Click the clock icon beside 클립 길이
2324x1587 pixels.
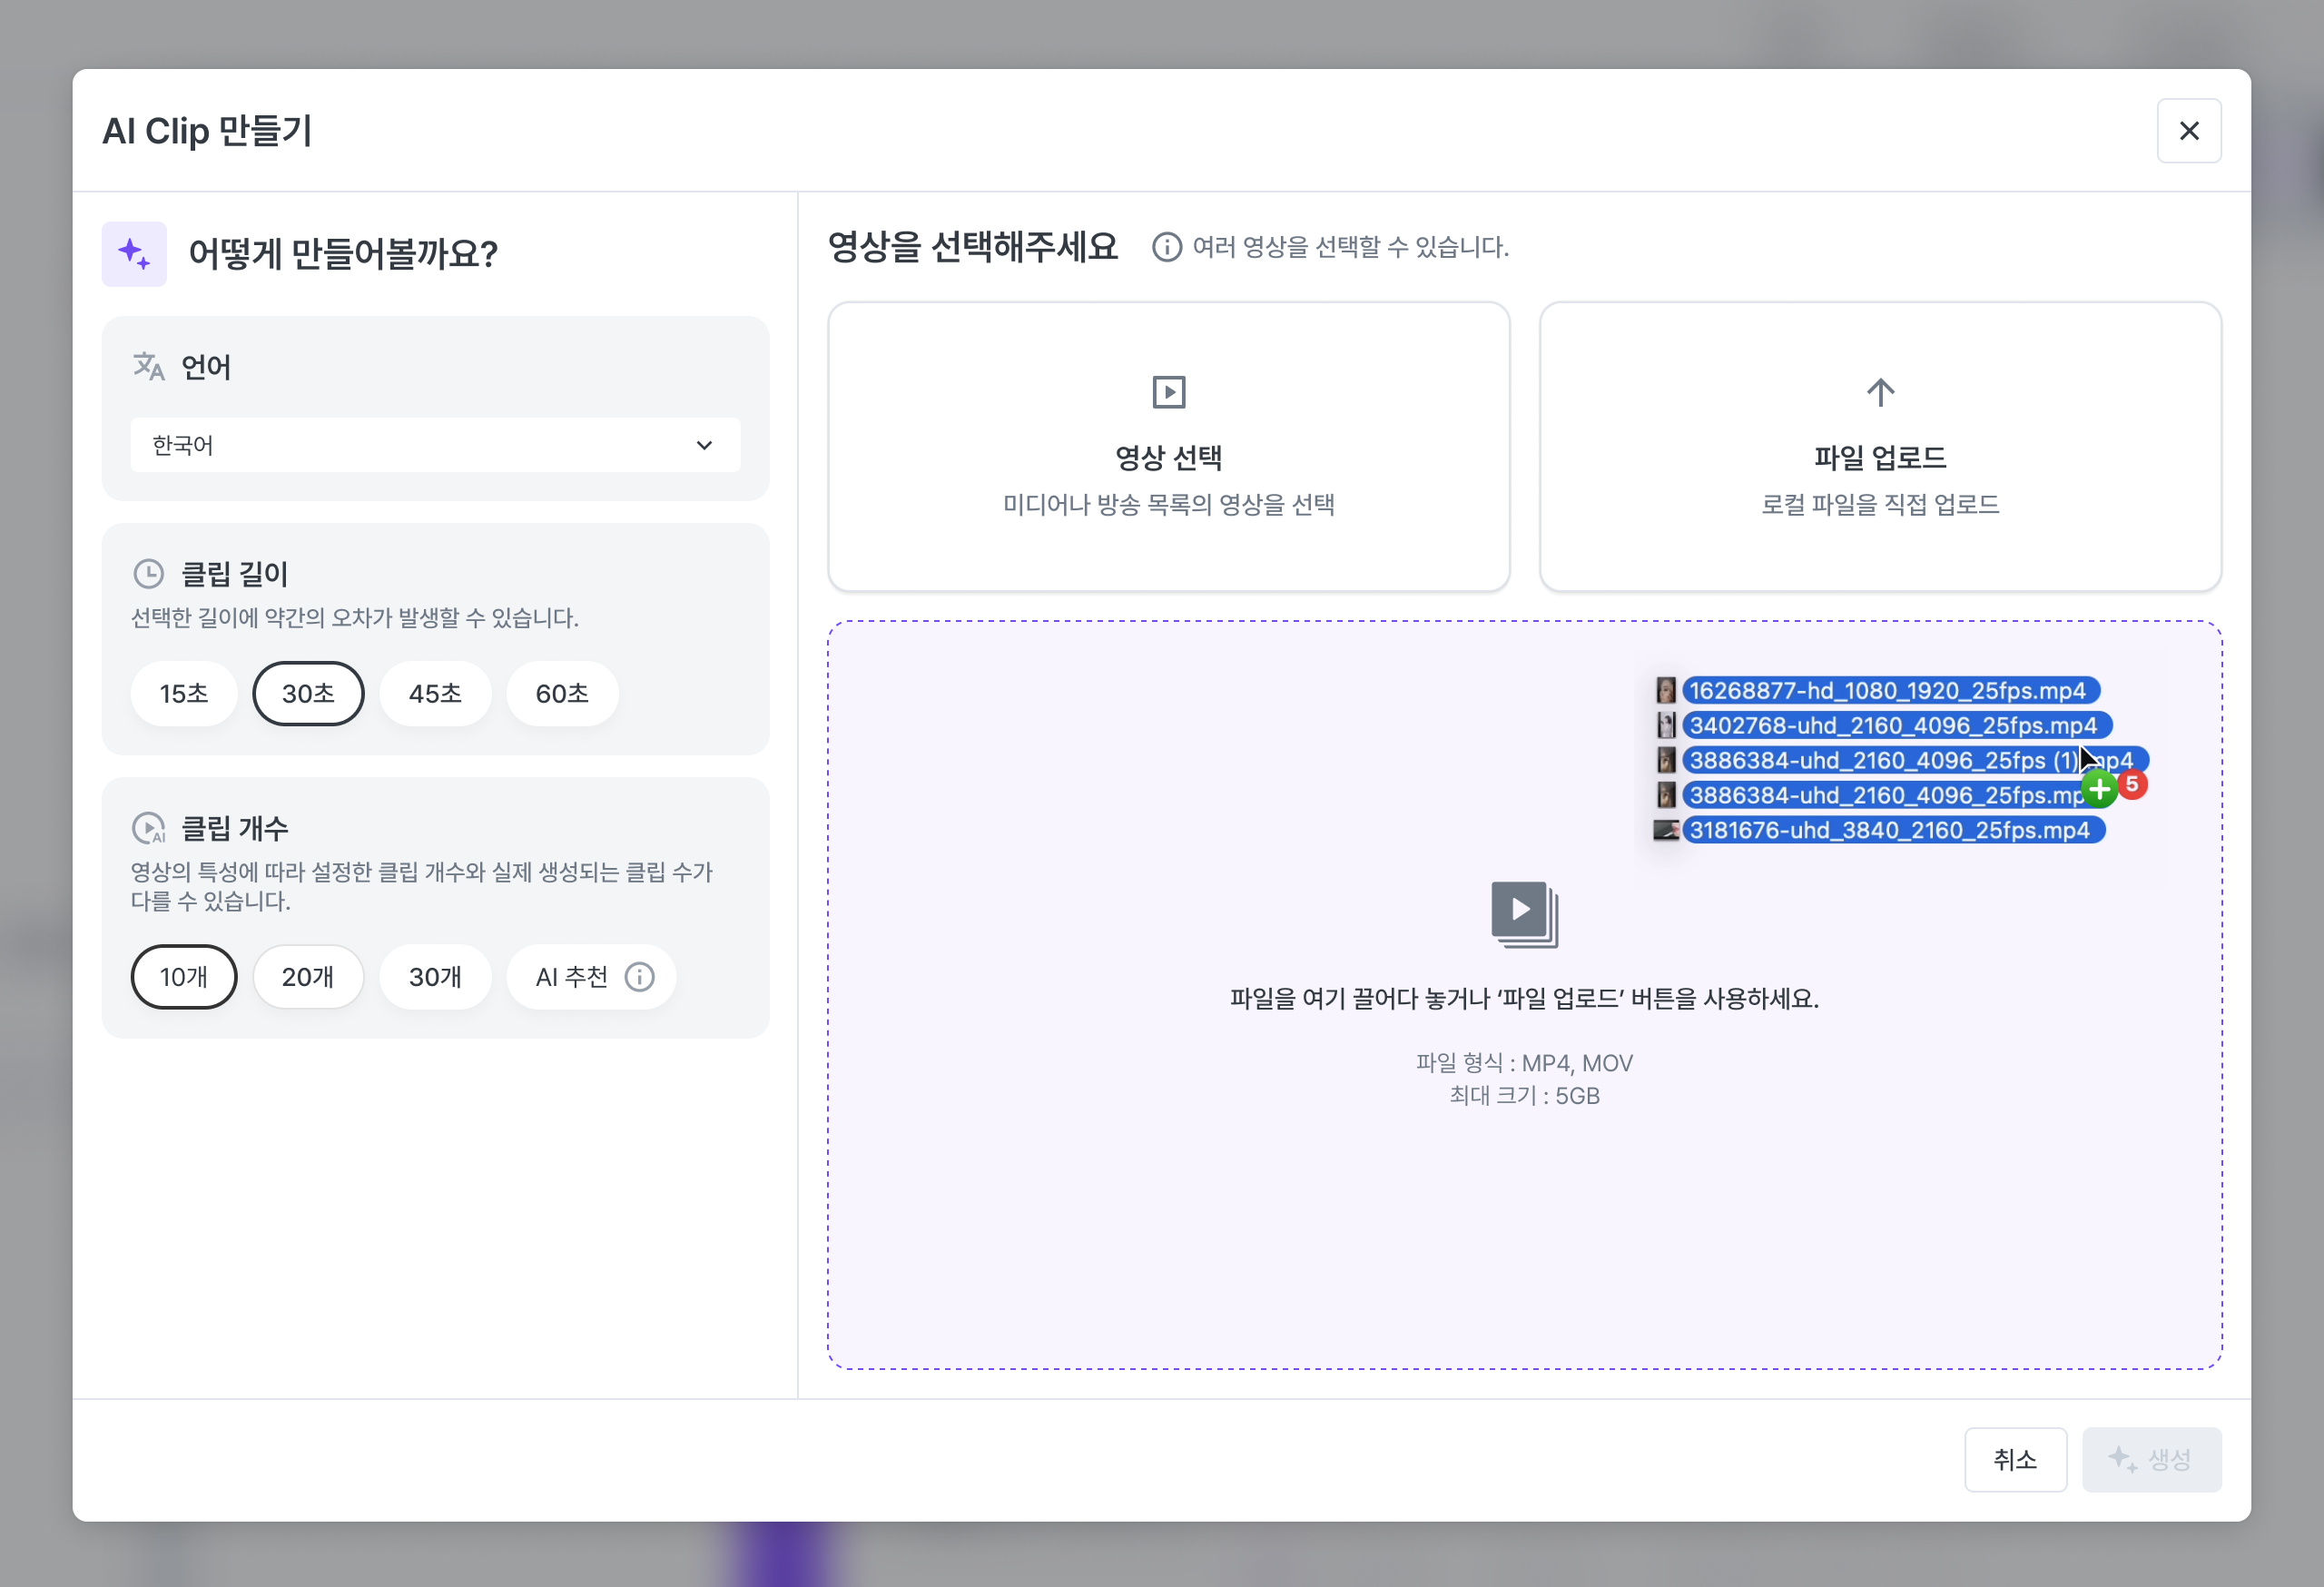pos(148,574)
